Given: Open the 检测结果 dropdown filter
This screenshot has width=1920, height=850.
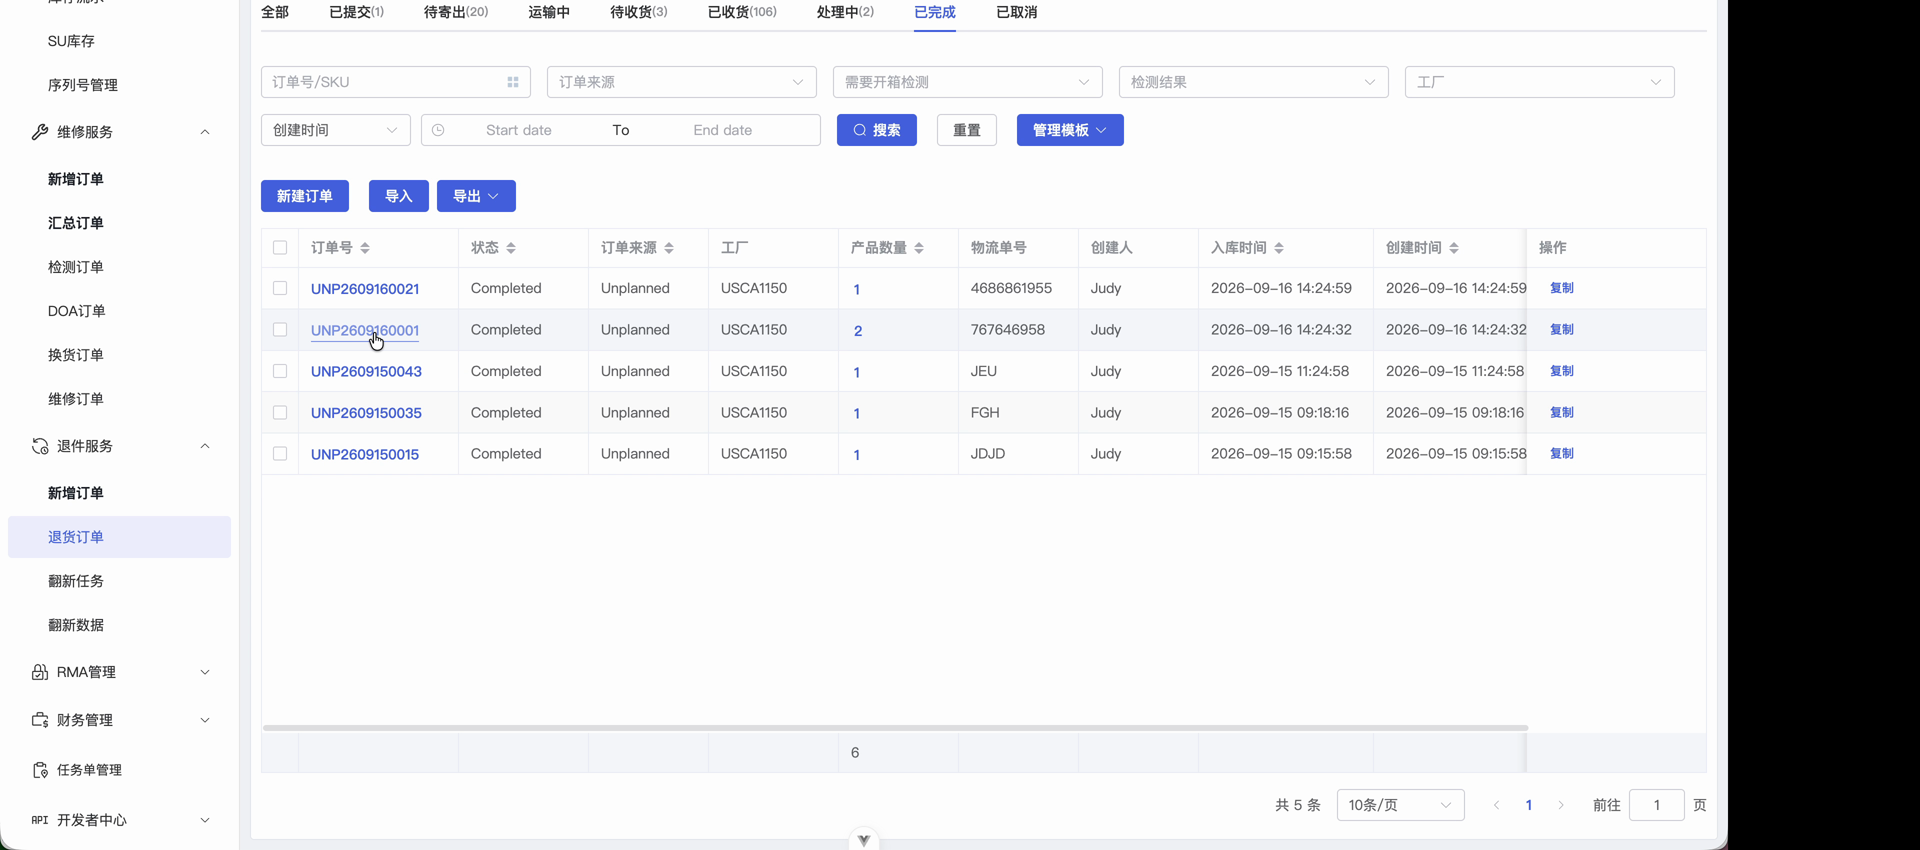Looking at the screenshot, I should [1254, 82].
